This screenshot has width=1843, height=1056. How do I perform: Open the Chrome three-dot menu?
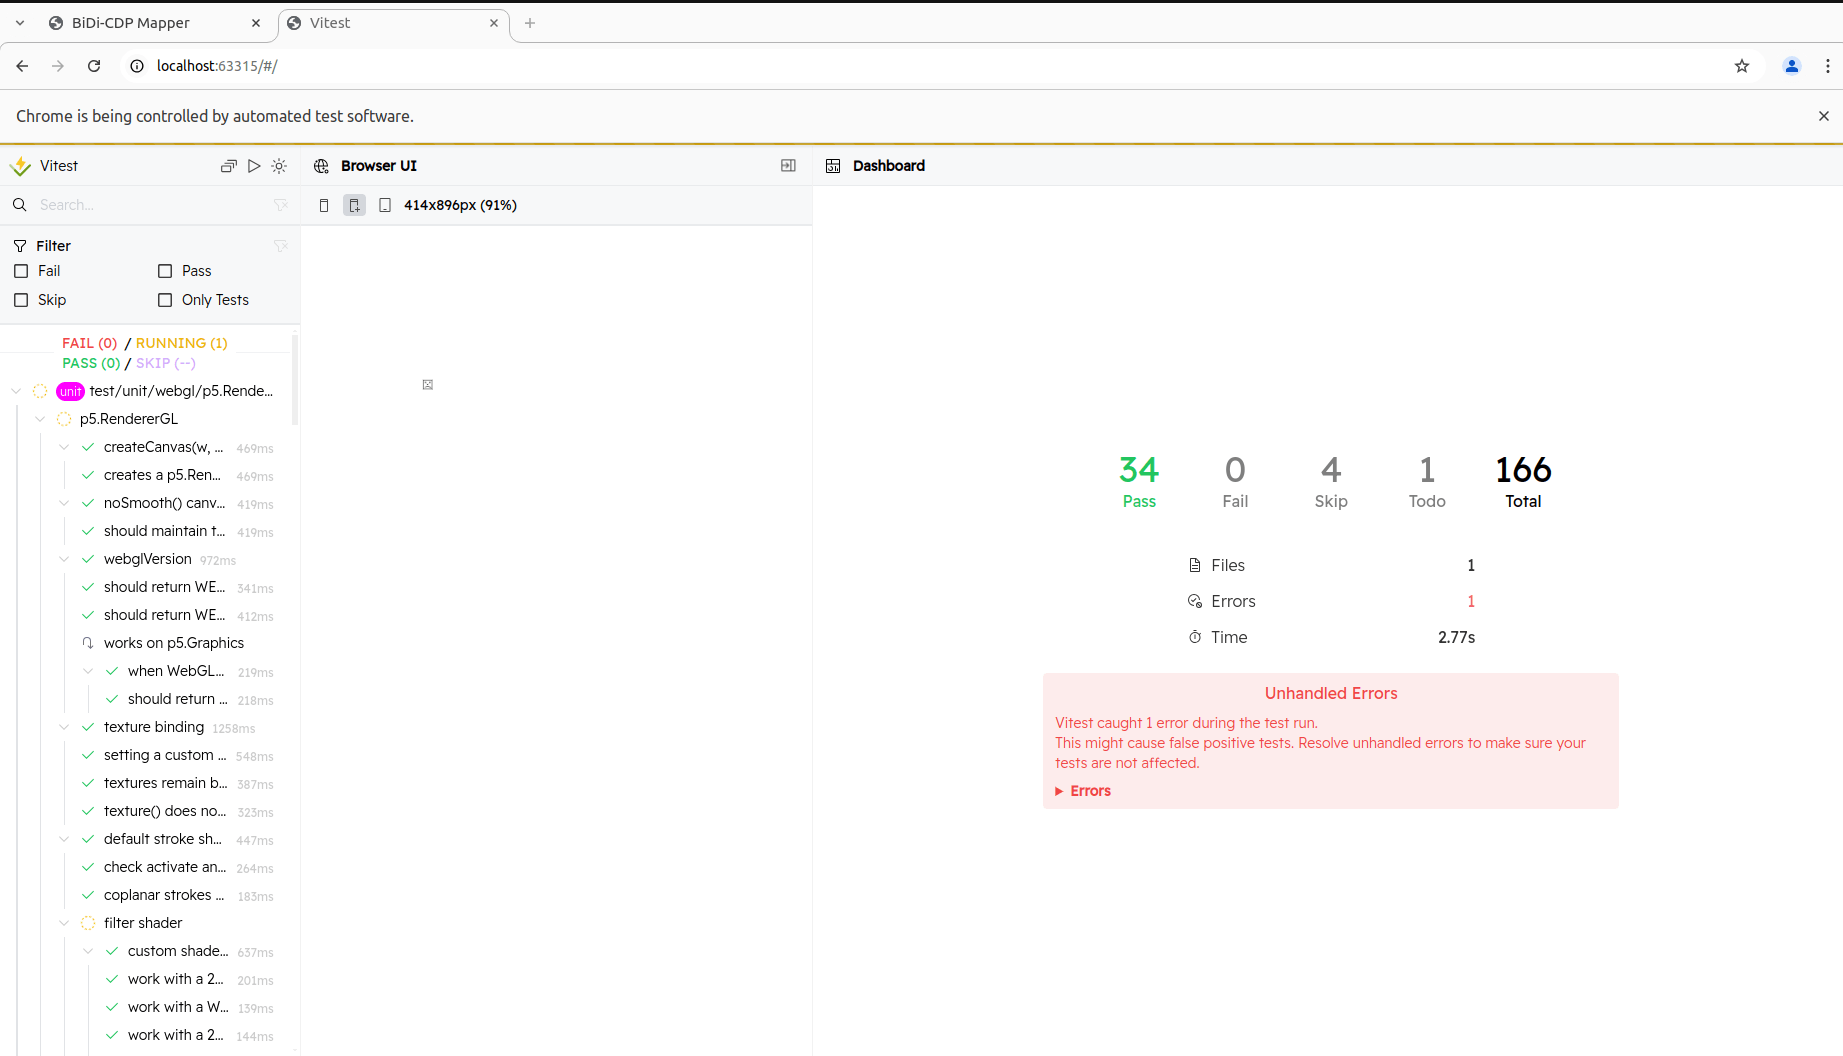(x=1828, y=66)
